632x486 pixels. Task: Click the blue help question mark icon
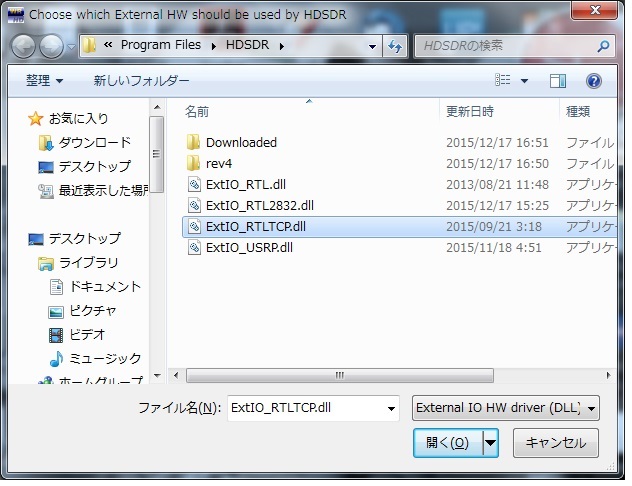click(x=594, y=81)
